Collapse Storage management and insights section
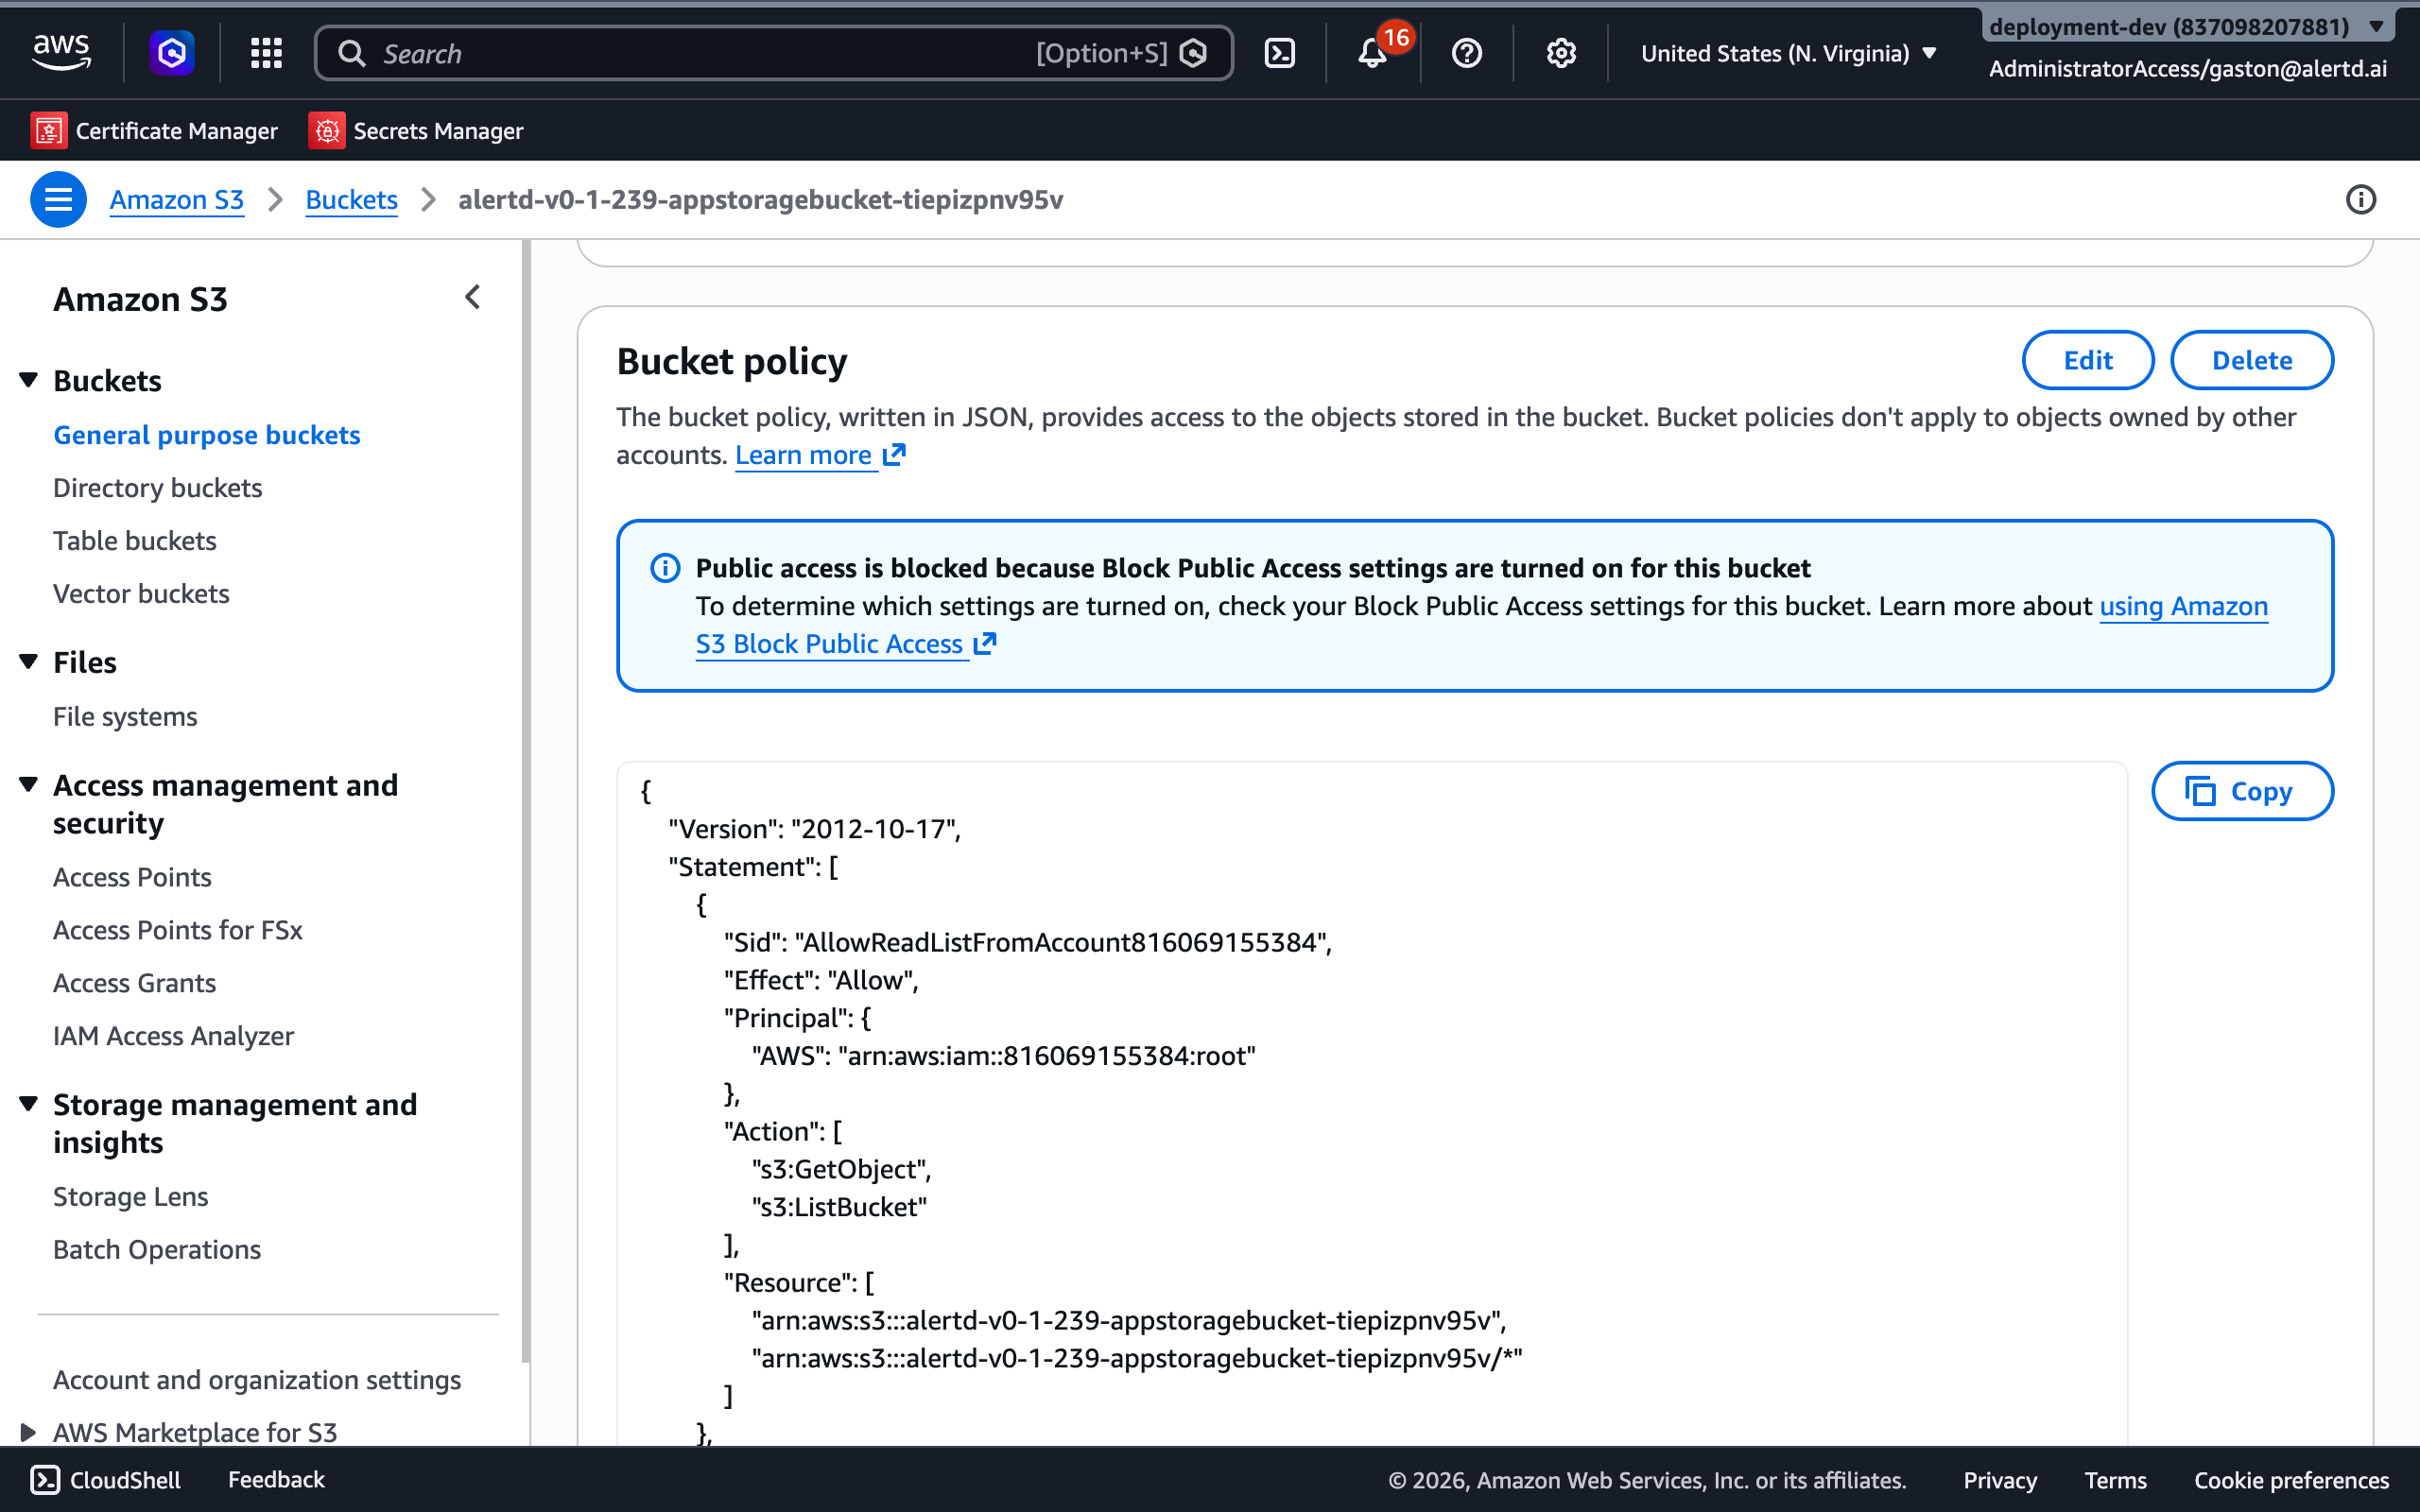This screenshot has width=2420, height=1512. 29,1104
